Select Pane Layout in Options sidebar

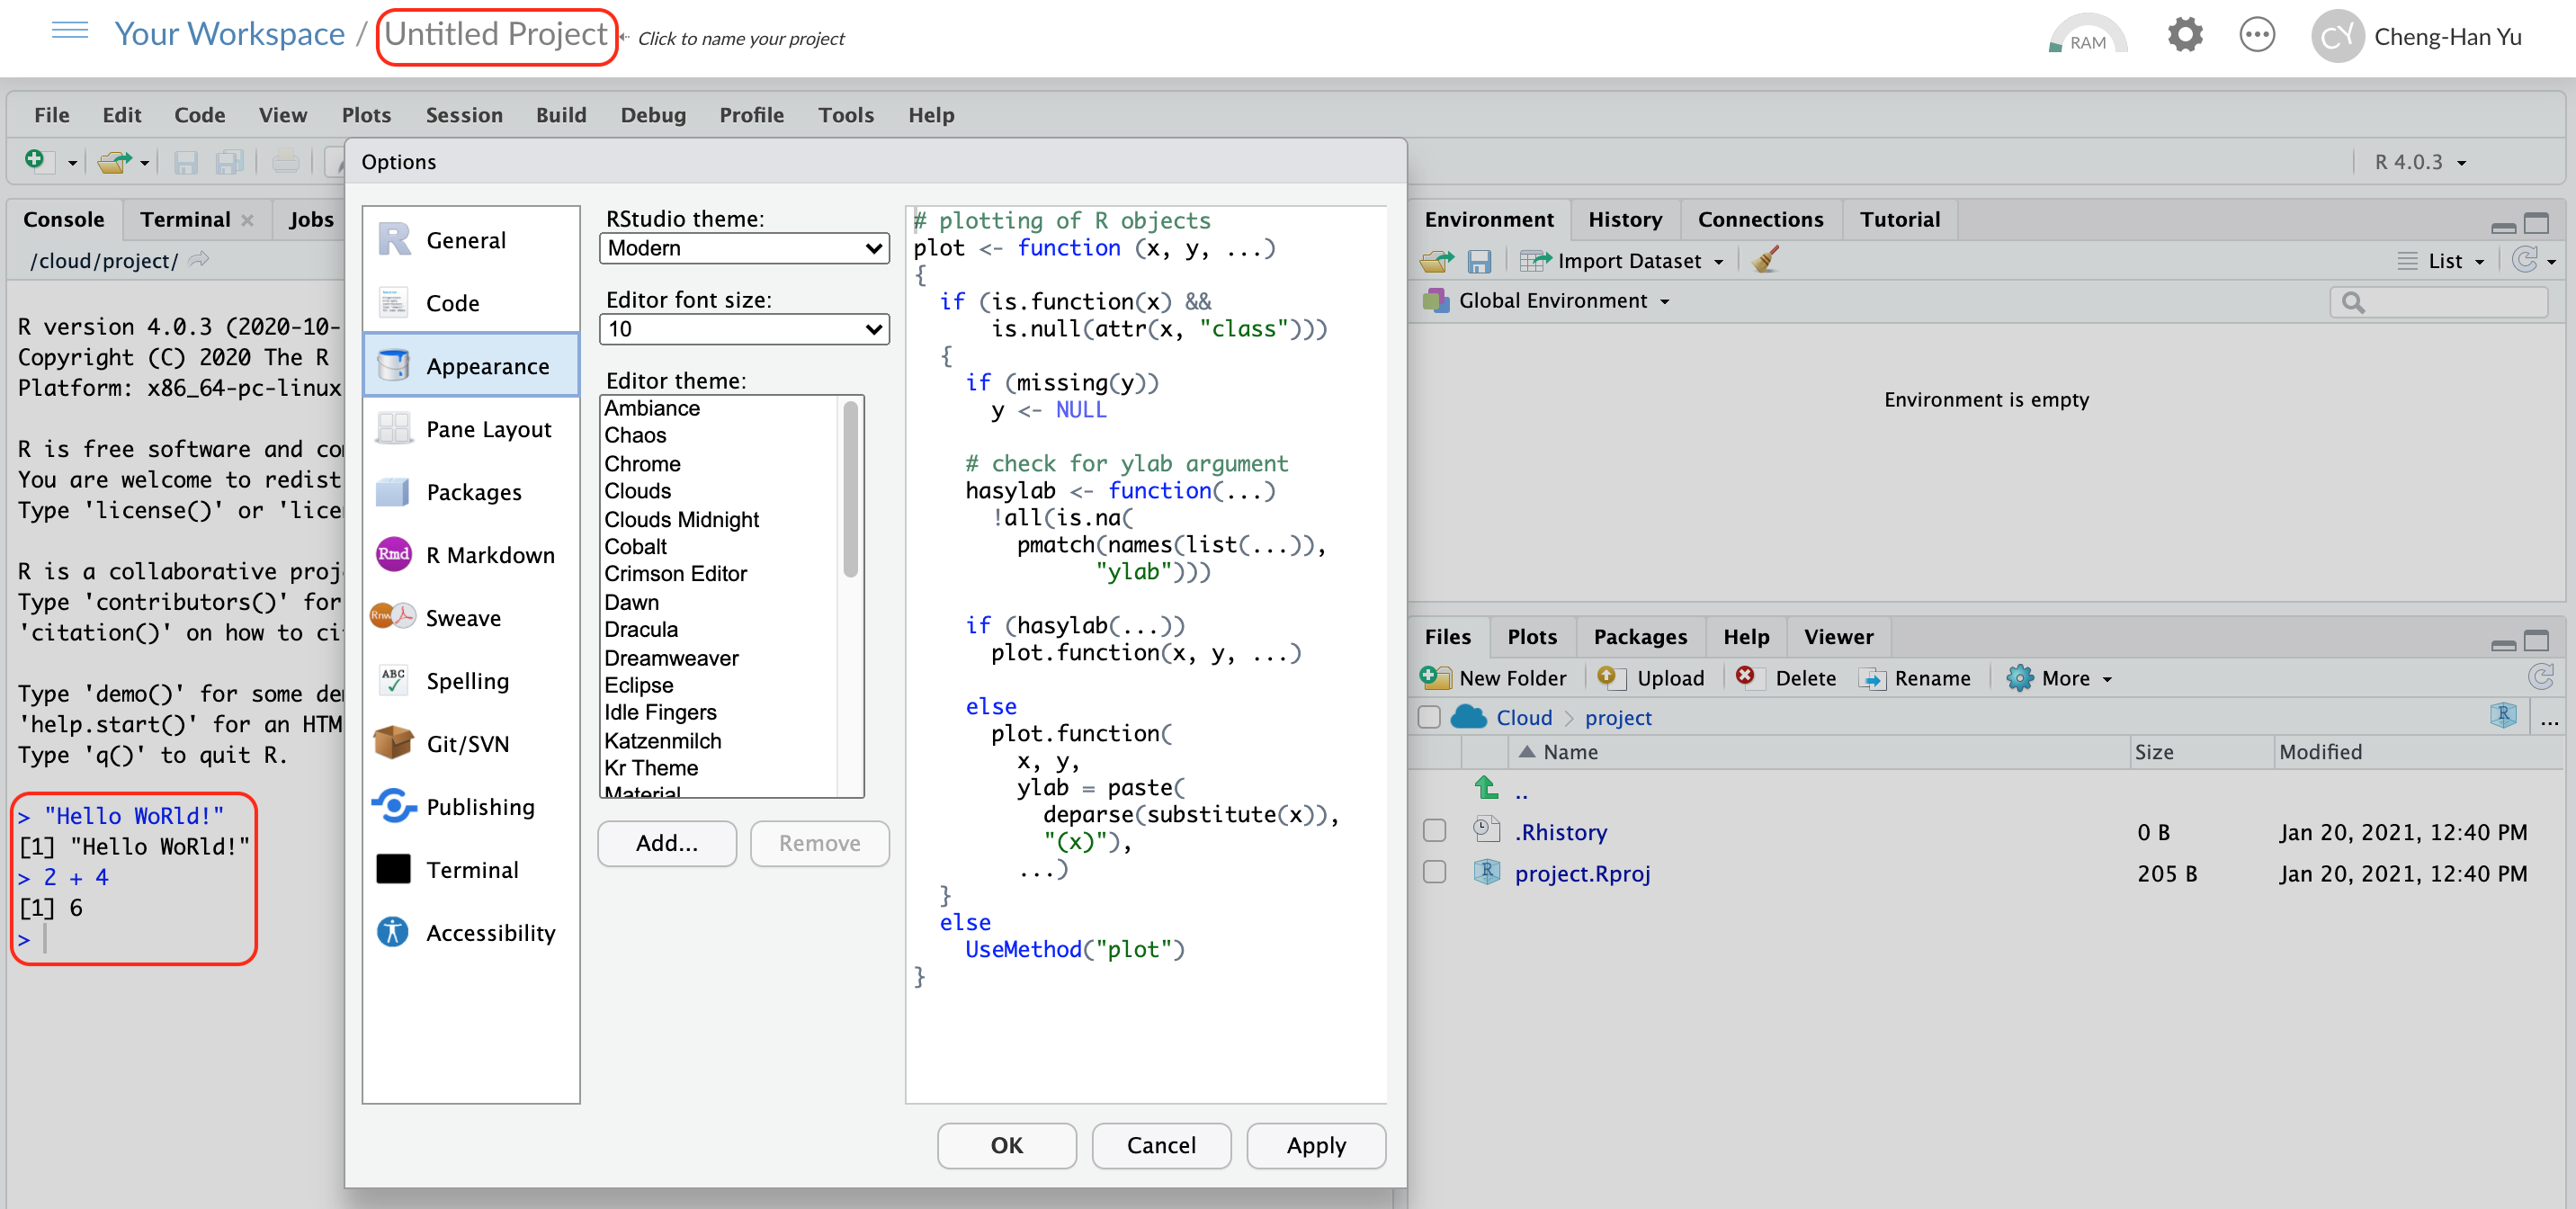pos(471,429)
